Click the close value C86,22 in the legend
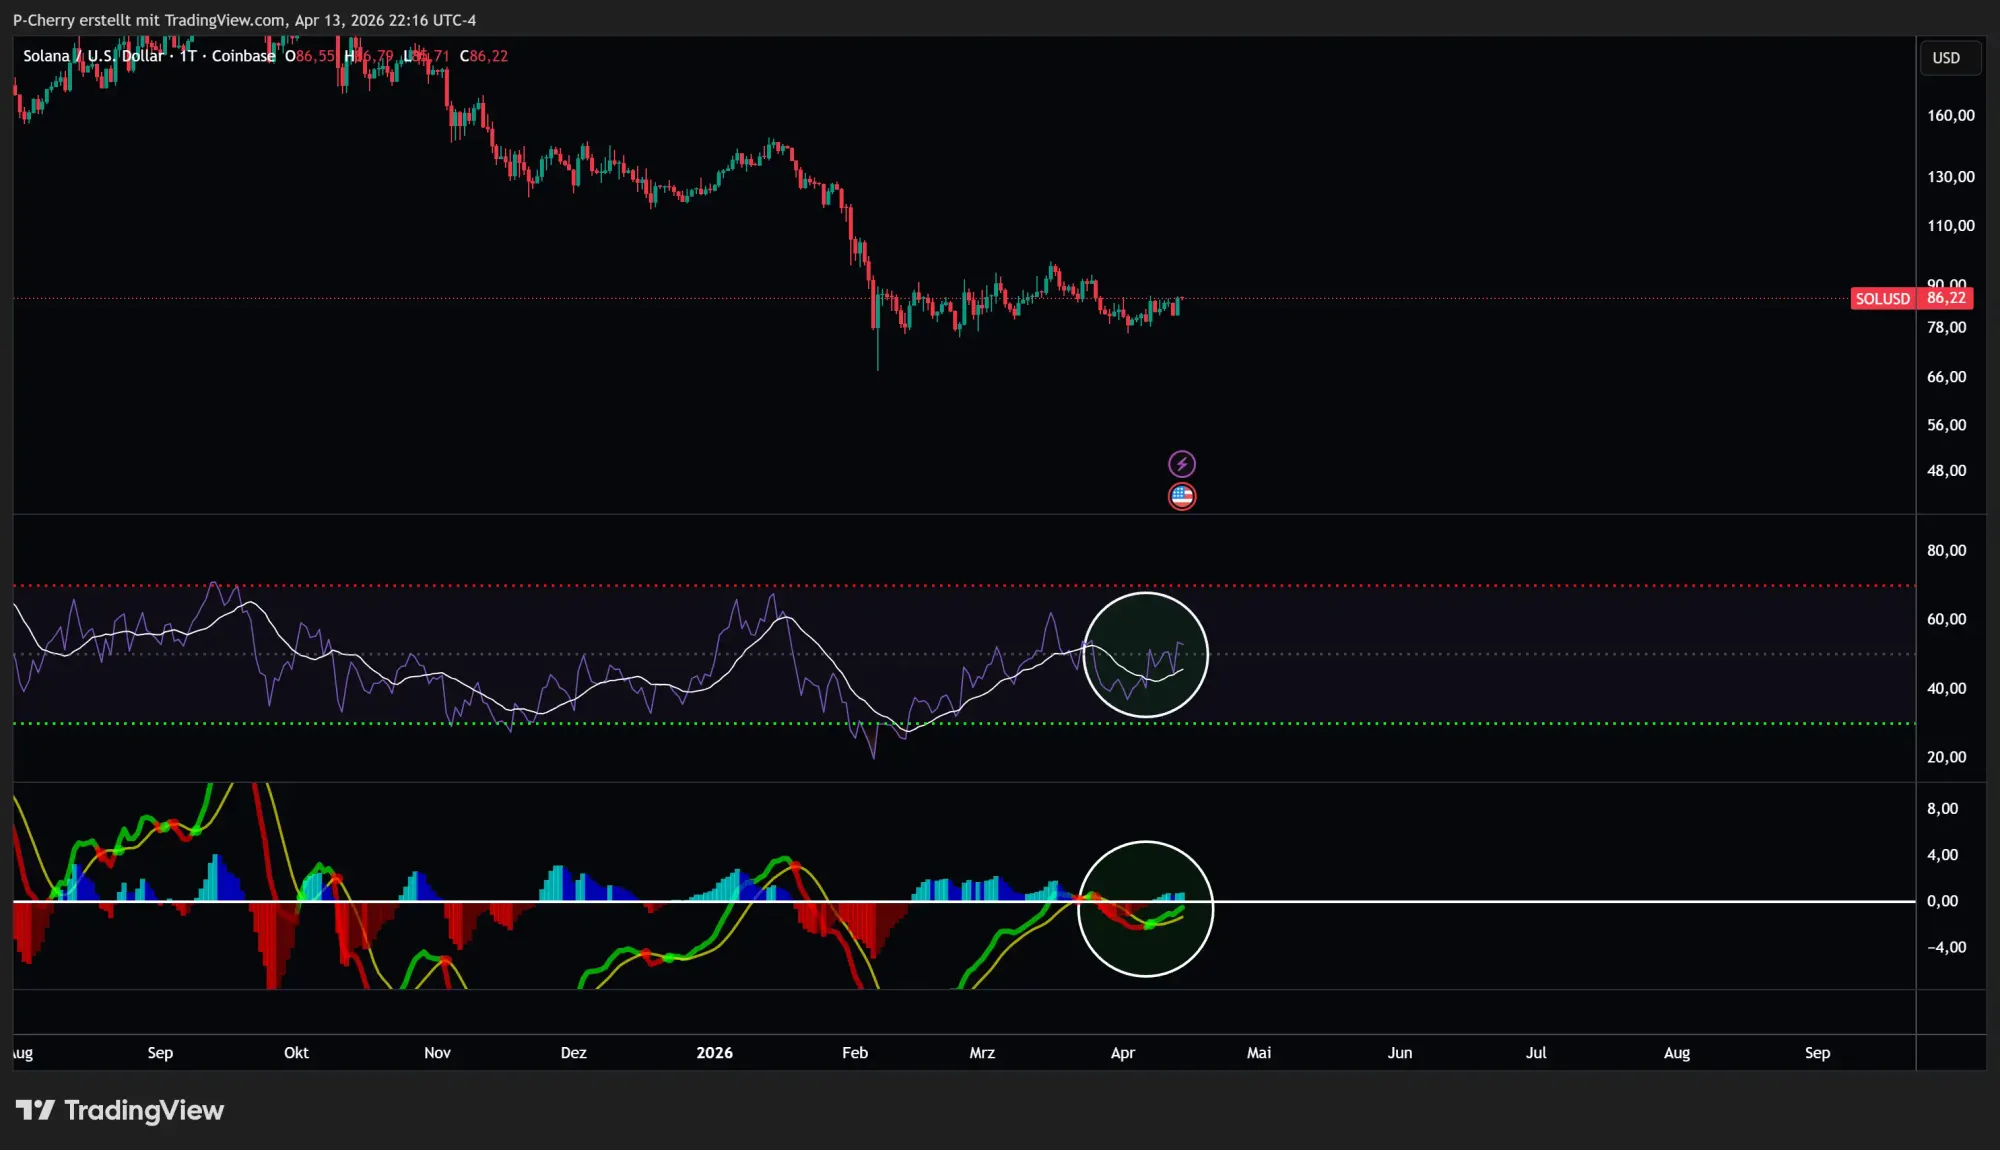The height and width of the screenshot is (1150, 2000). [x=483, y=56]
